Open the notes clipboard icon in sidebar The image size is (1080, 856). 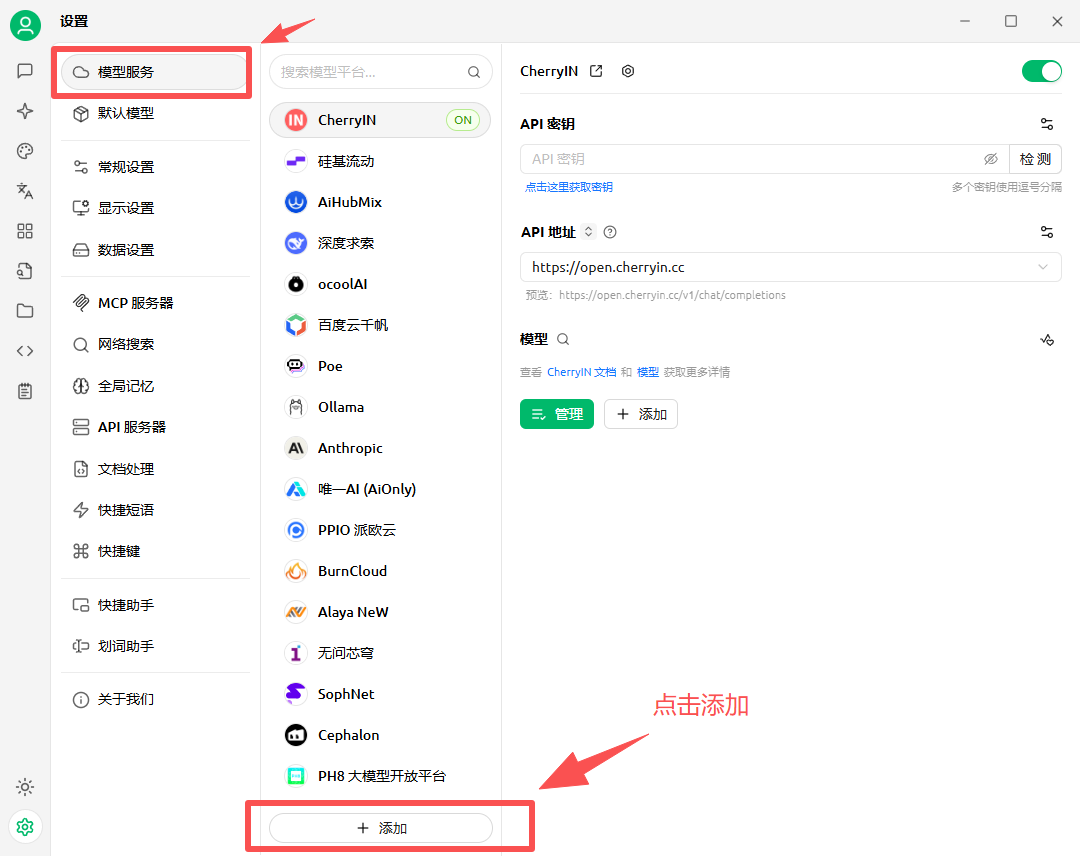coord(25,391)
